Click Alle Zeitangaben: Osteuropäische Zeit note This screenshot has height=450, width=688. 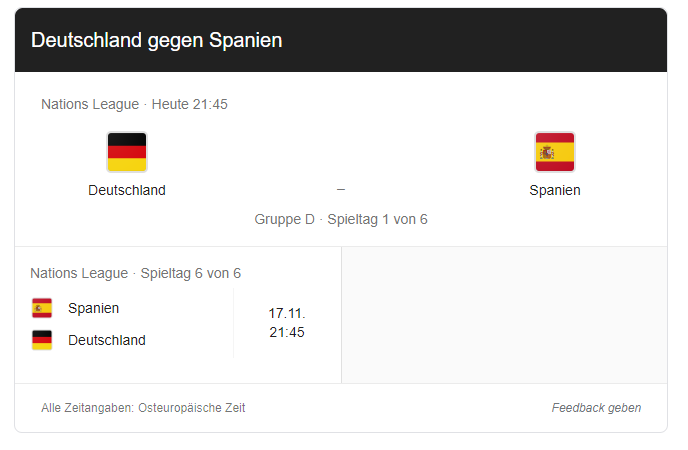pos(143,408)
